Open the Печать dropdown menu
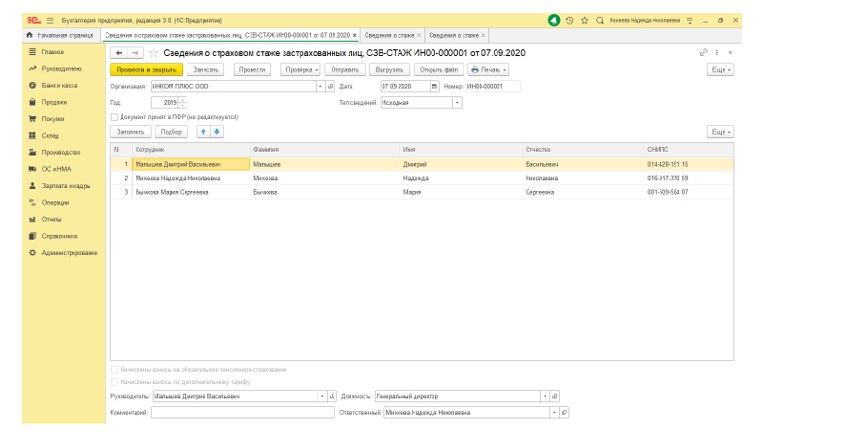The width and height of the screenshot is (847, 448). pyautogui.click(x=489, y=70)
